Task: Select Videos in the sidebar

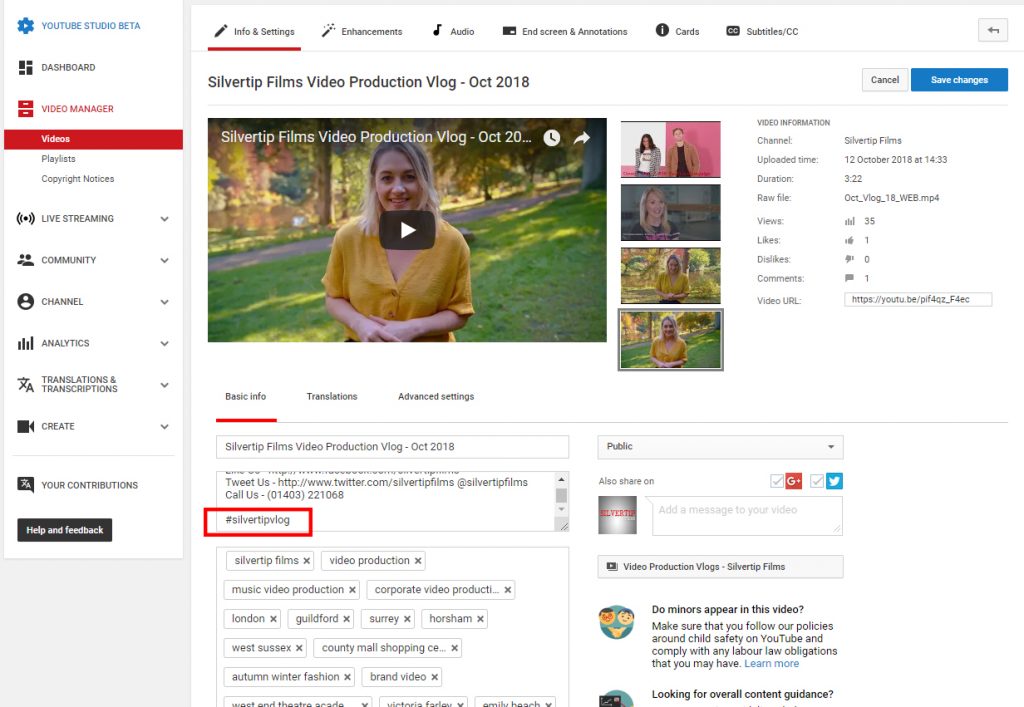Action: 93,139
